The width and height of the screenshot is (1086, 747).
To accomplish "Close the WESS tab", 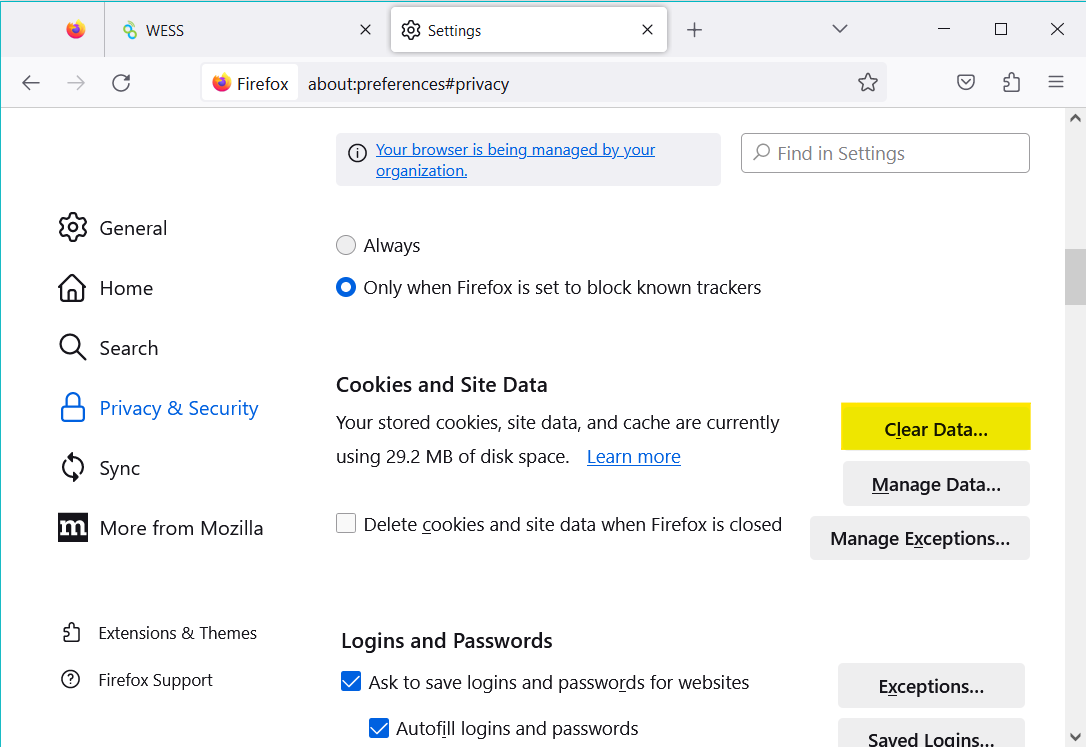I will 365,30.
